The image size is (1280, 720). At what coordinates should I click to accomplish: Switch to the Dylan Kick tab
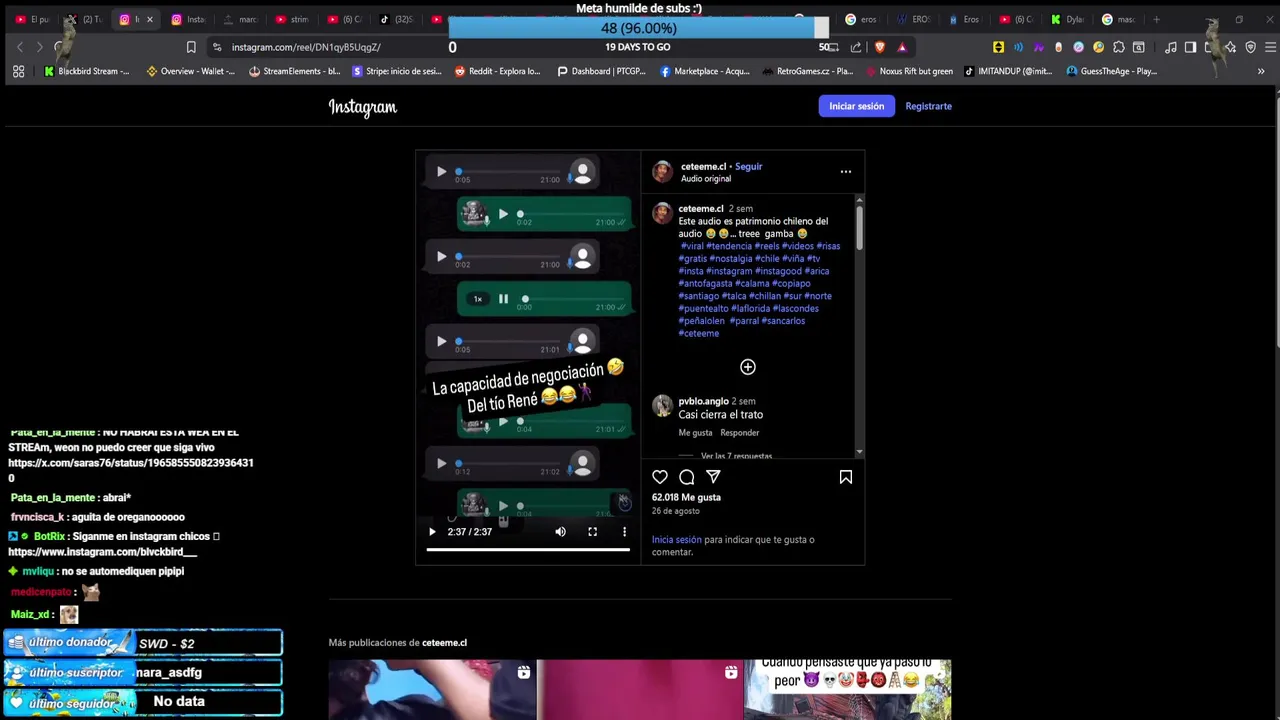1068,19
